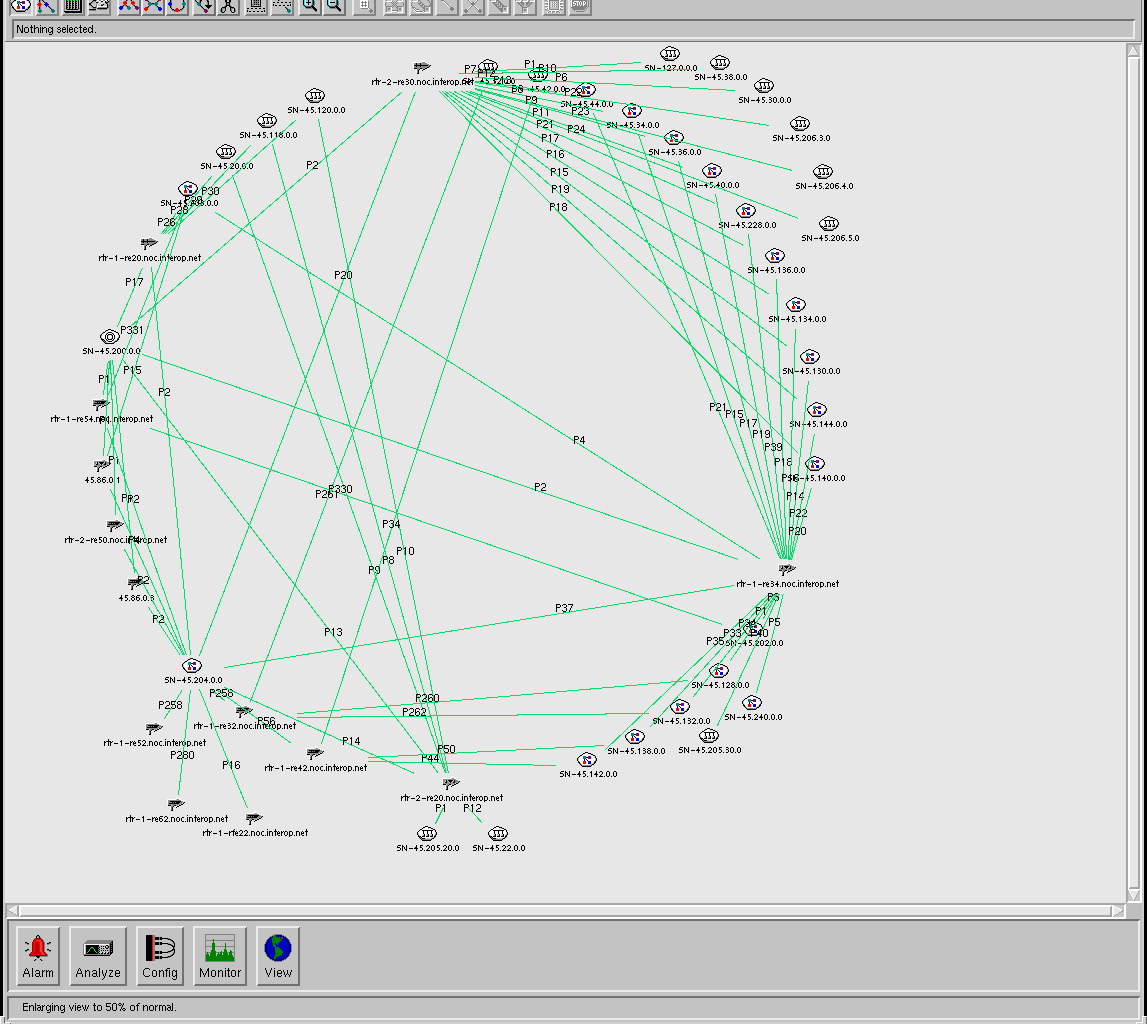This screenshot has width=1147, height=1024.
Task: Select the node drop arrow tool
Action: point(204,7)
